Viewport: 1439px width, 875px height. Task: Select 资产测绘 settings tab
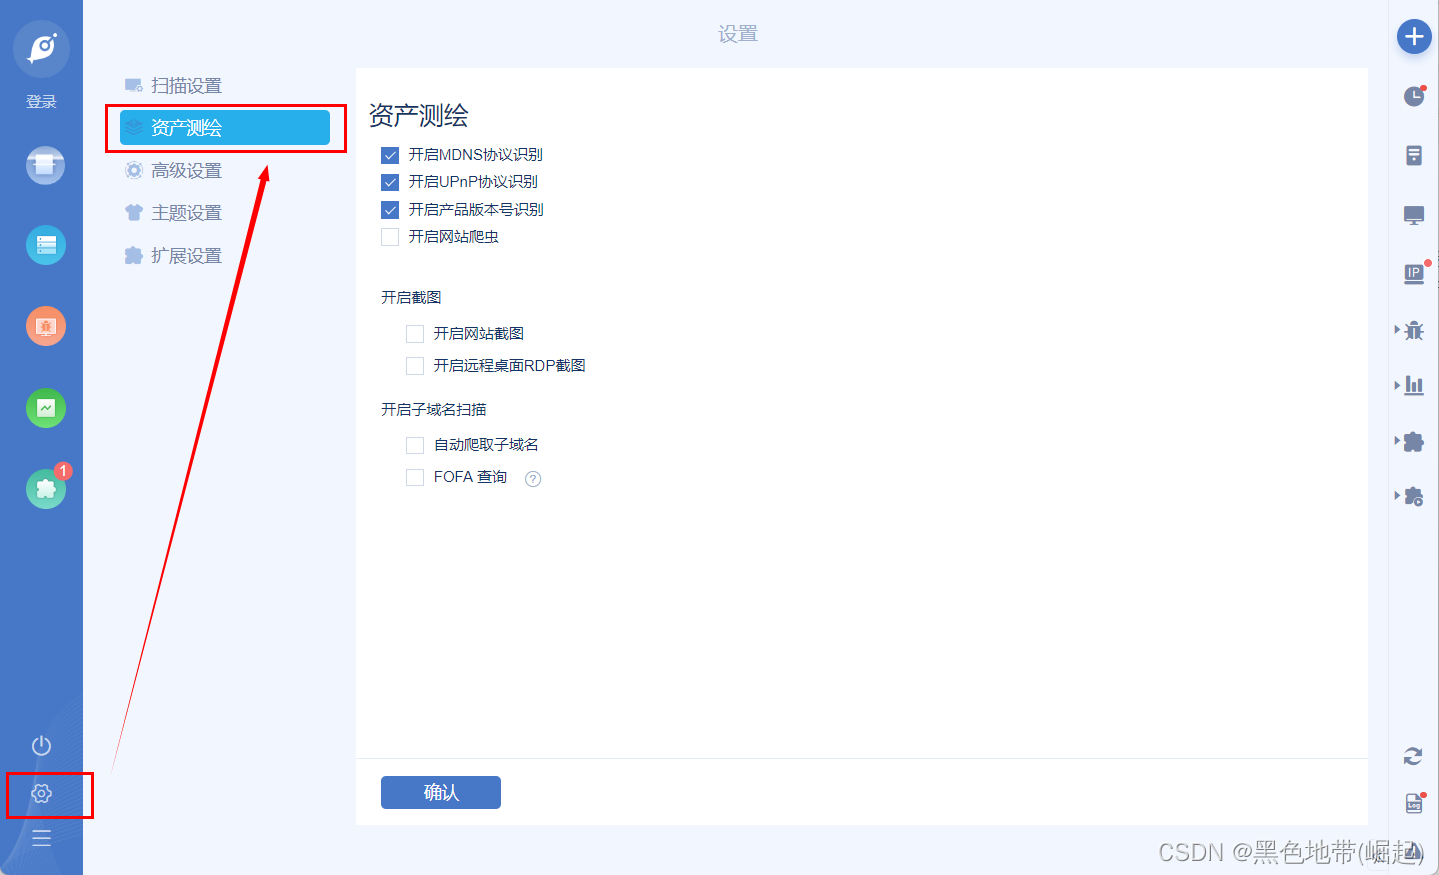click(225, 128)
